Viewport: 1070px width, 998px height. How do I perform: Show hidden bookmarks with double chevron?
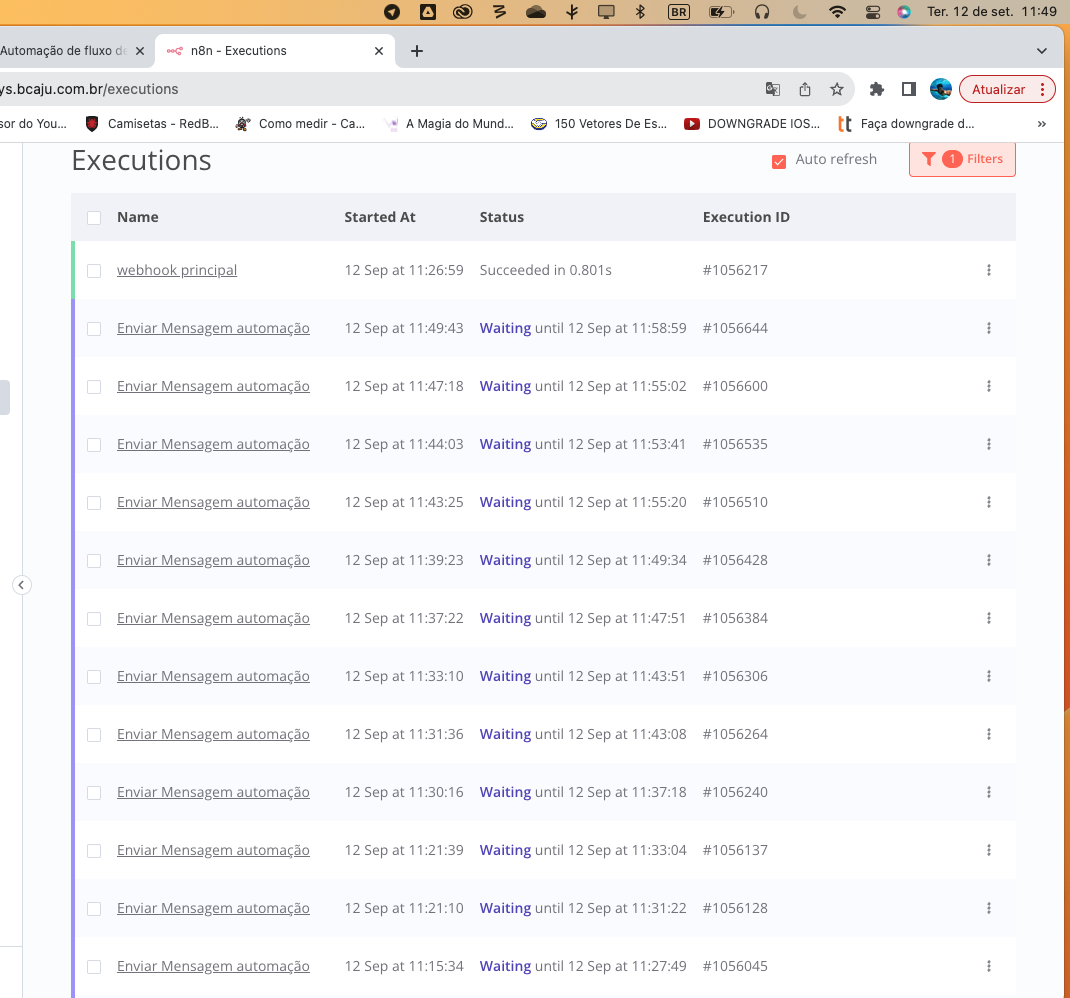(1042, 124)
